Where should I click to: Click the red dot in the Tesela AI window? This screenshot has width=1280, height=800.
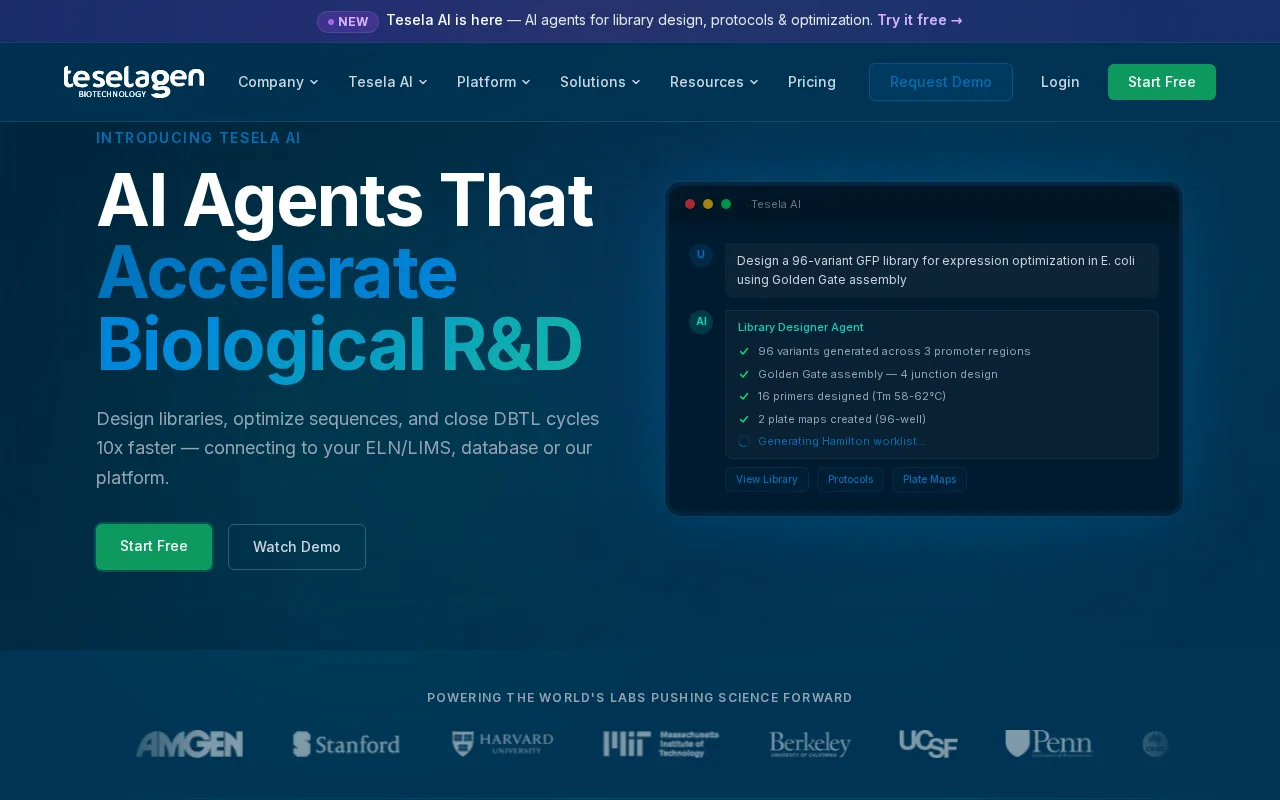pos(690,204)
